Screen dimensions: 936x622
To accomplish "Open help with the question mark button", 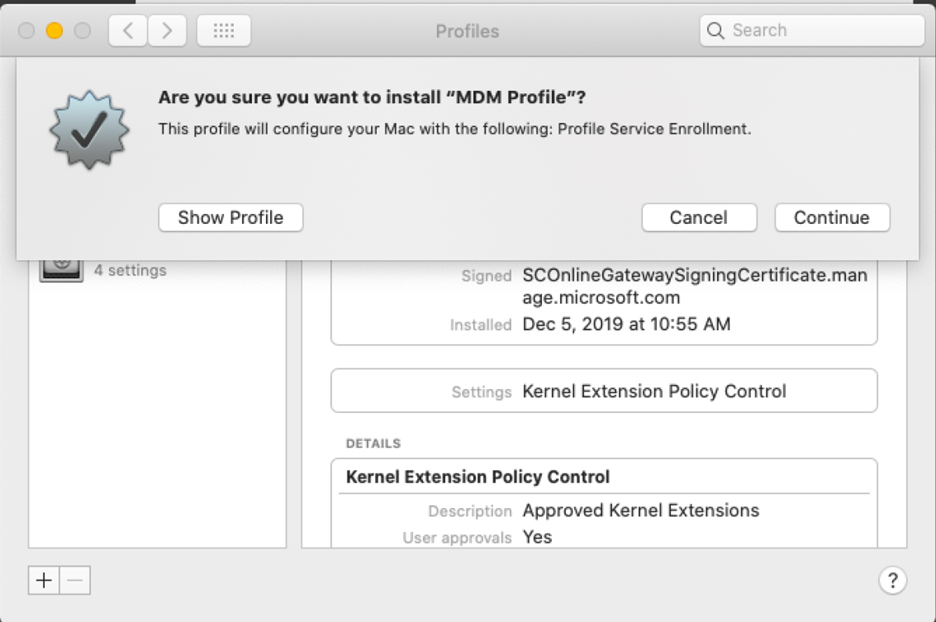I will coord(892,580).
